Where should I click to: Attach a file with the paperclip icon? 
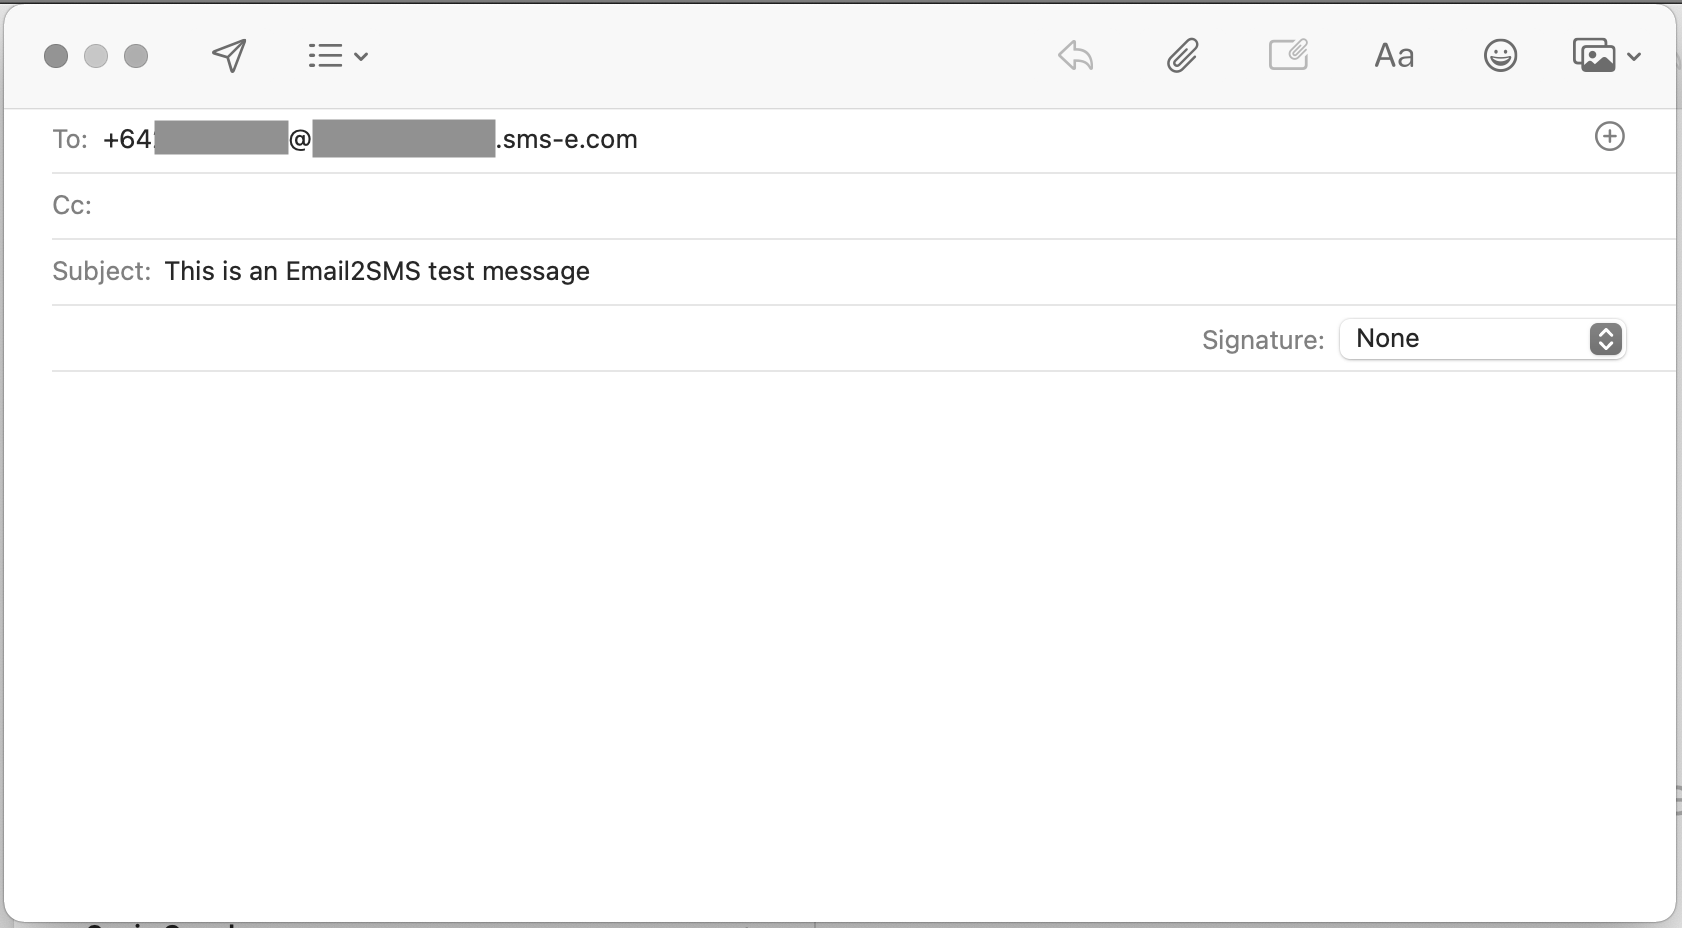[1182, 56]
